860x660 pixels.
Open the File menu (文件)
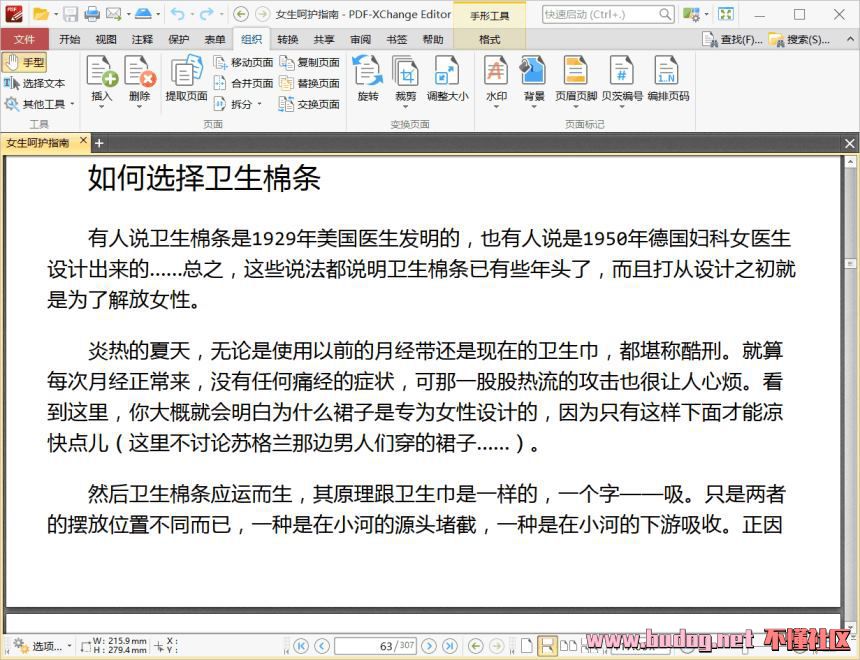(24, 40)
